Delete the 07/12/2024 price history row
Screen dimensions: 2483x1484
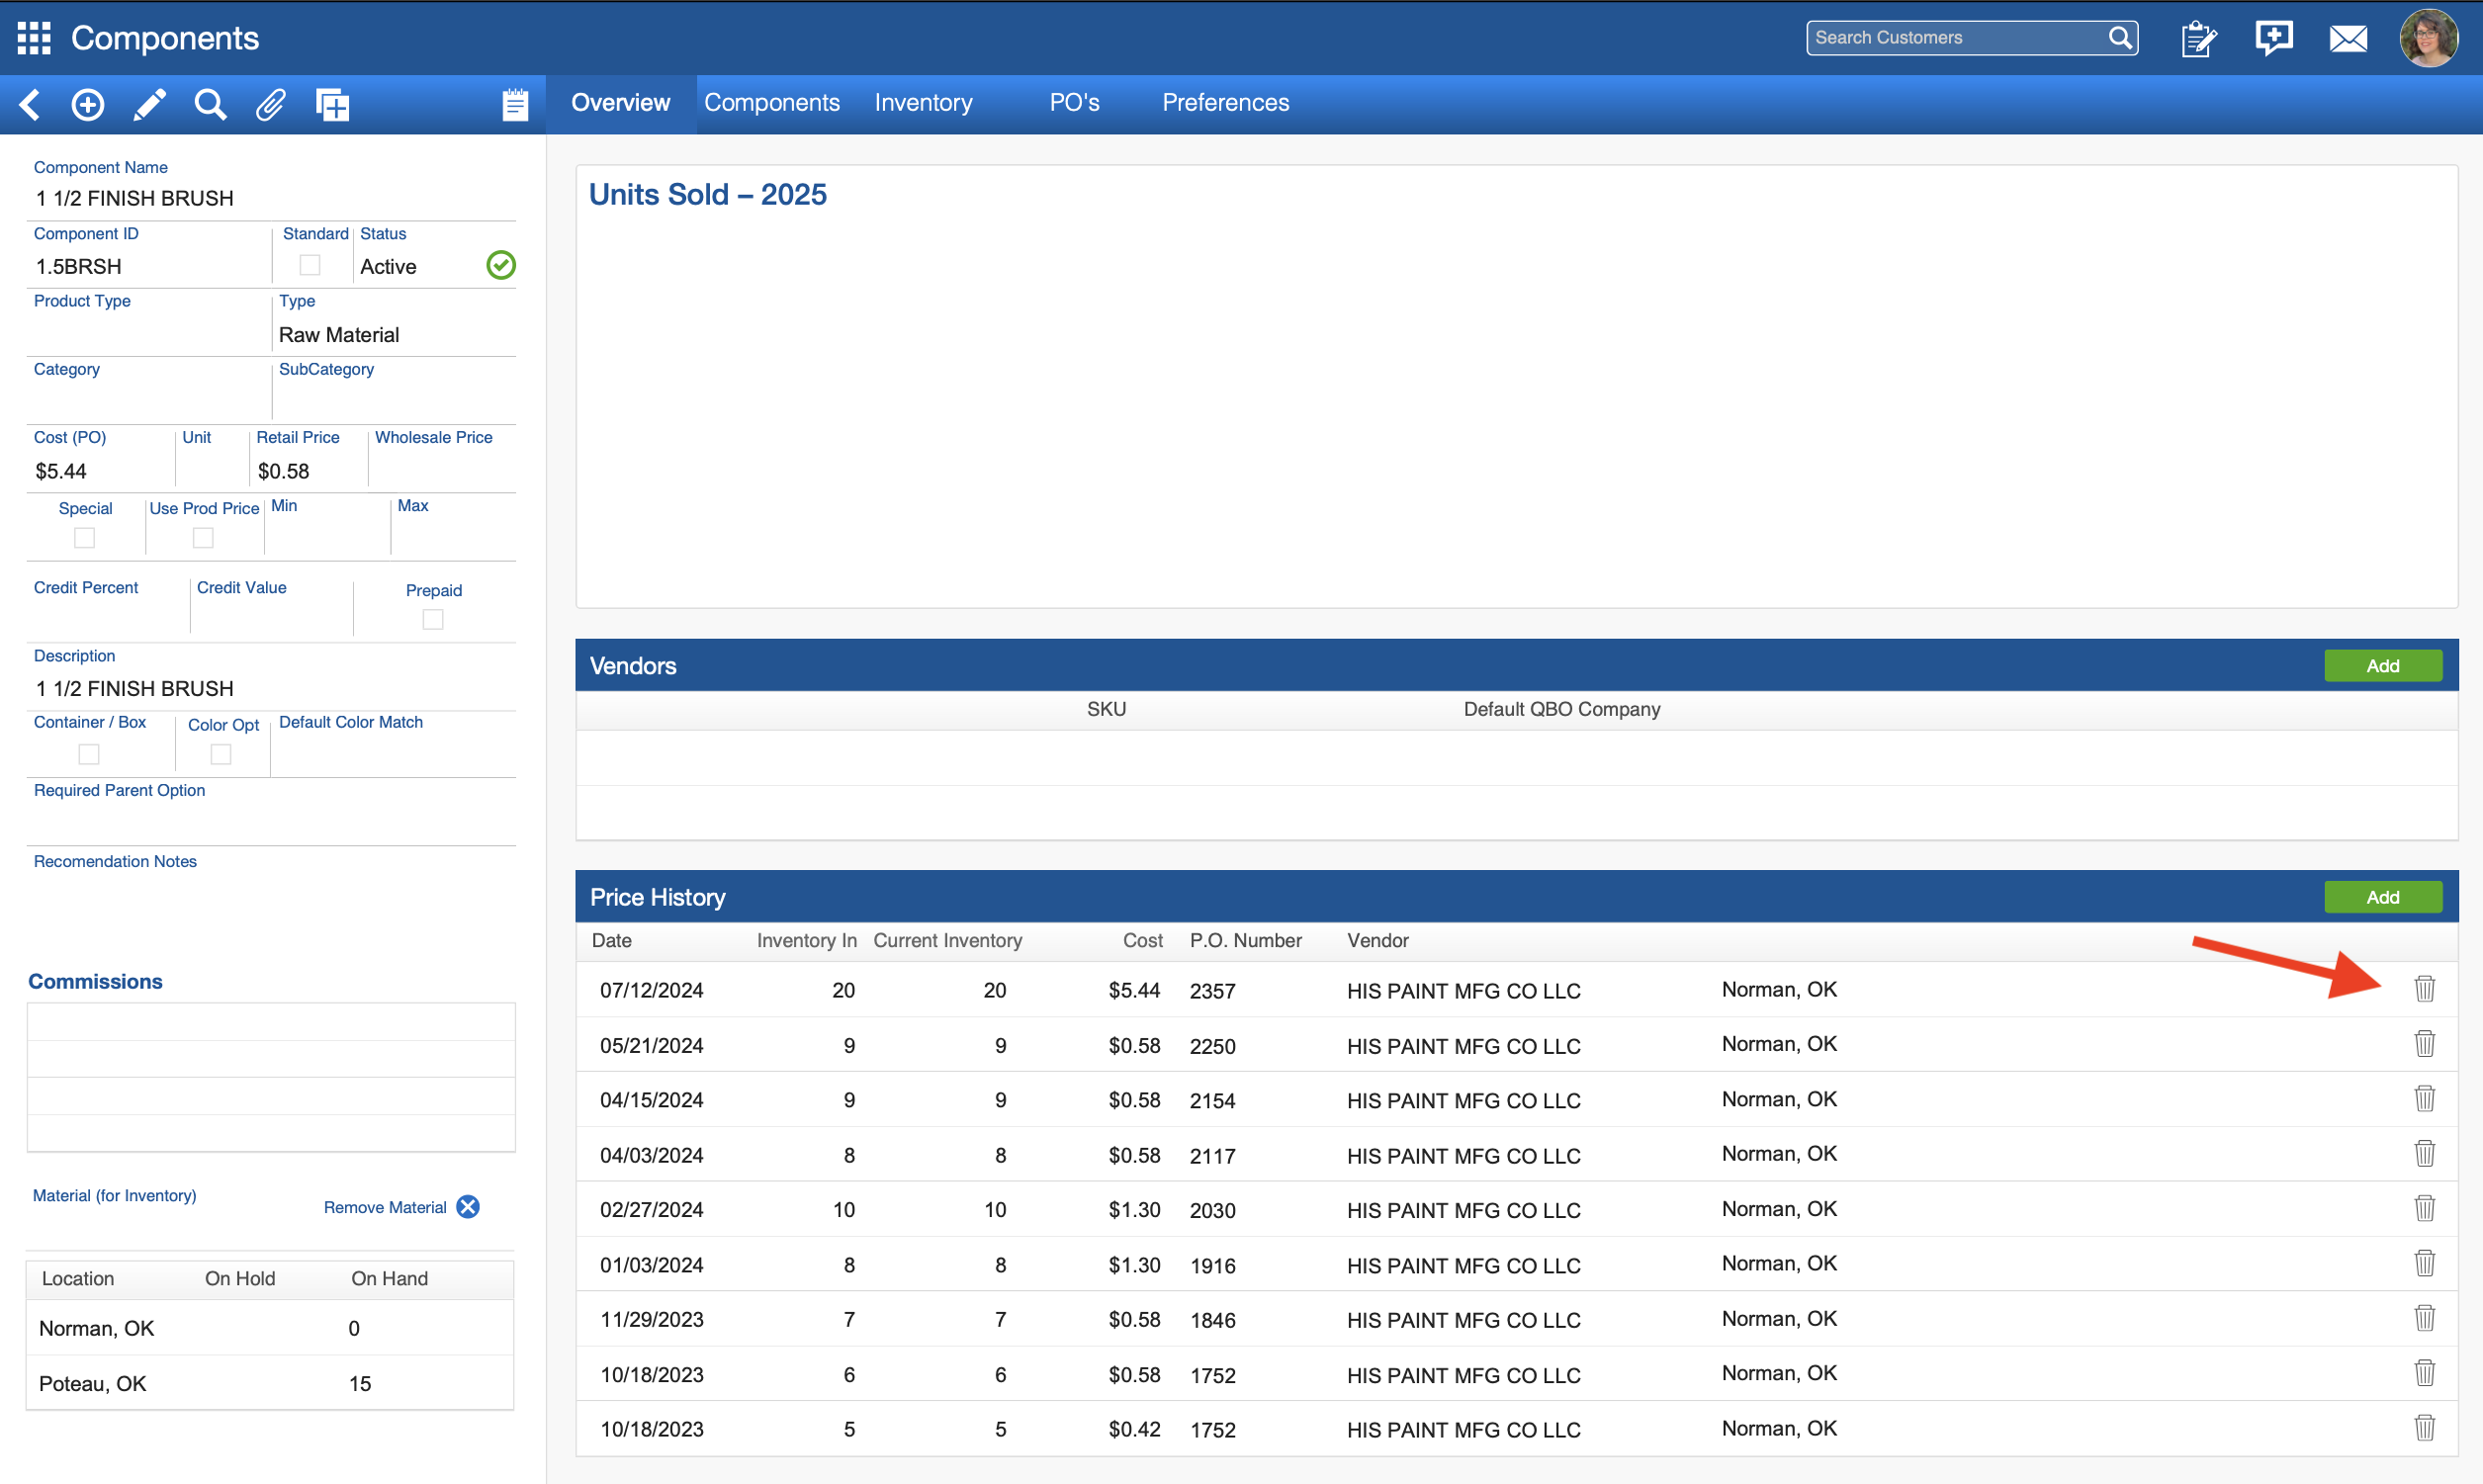pyautogui.click(x=2424, y=989)
